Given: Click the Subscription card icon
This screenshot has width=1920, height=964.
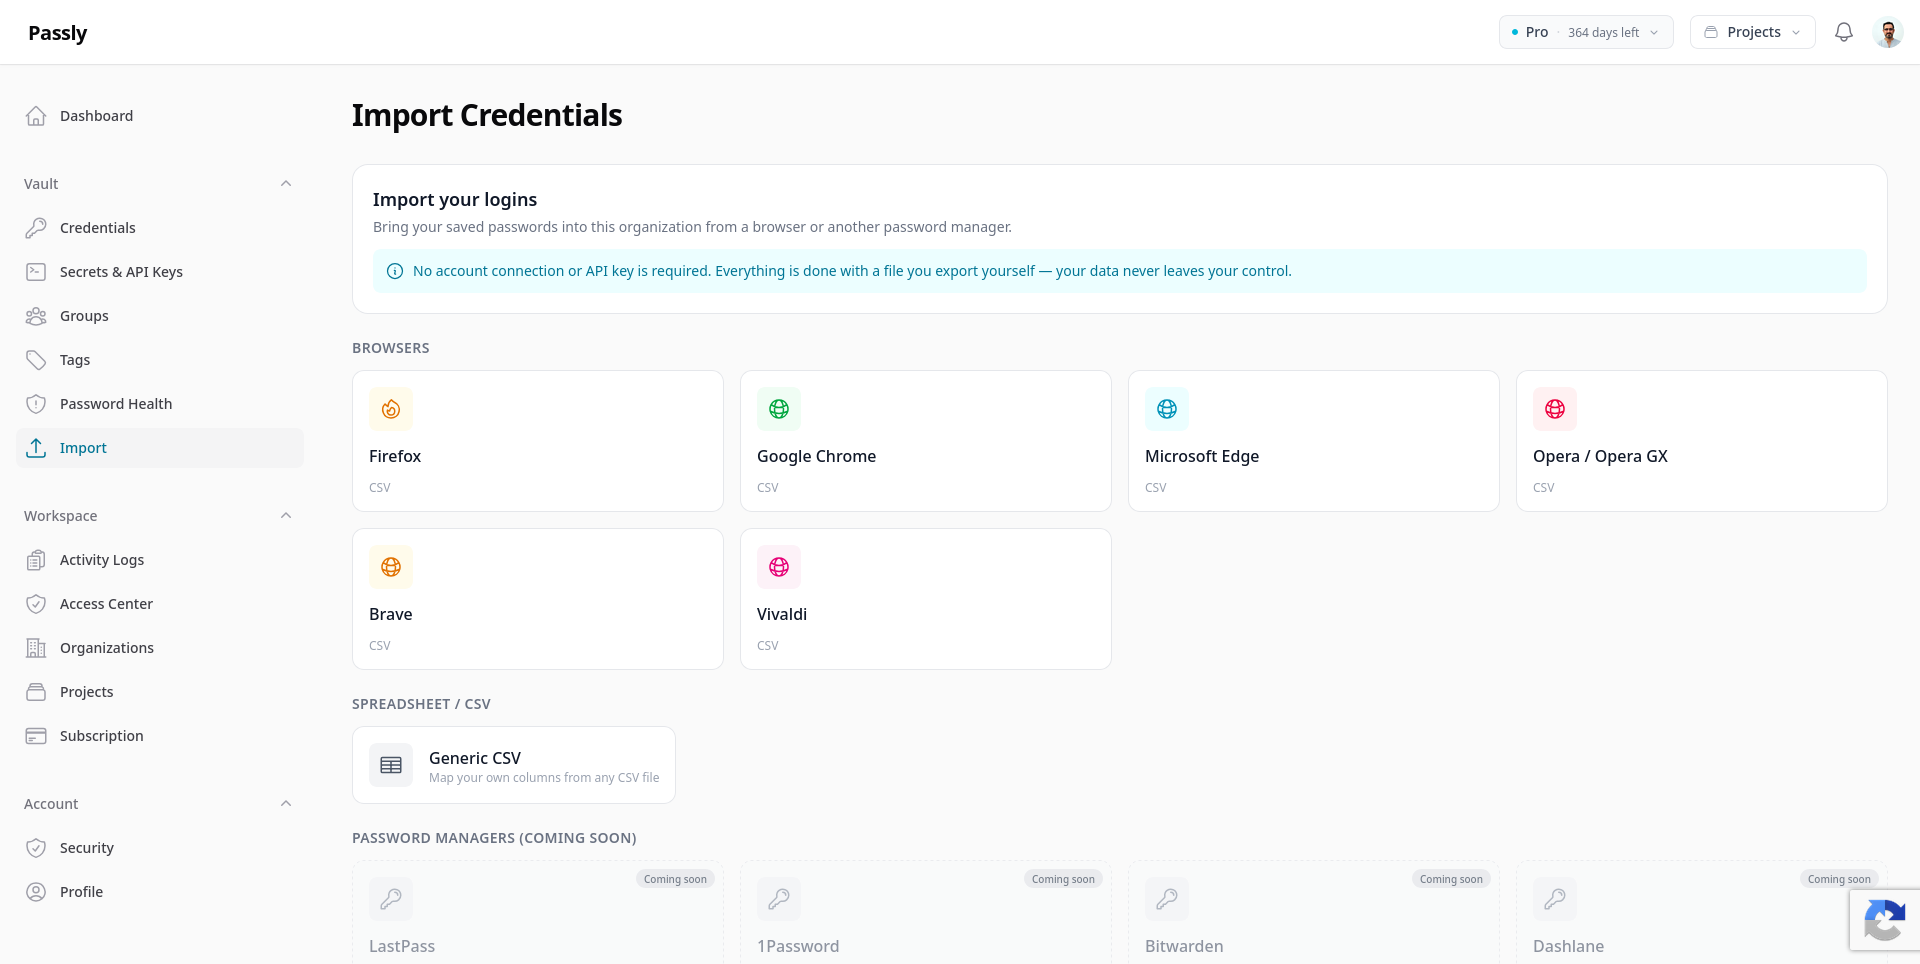Looking at the screenshot, I should [36, 736].
